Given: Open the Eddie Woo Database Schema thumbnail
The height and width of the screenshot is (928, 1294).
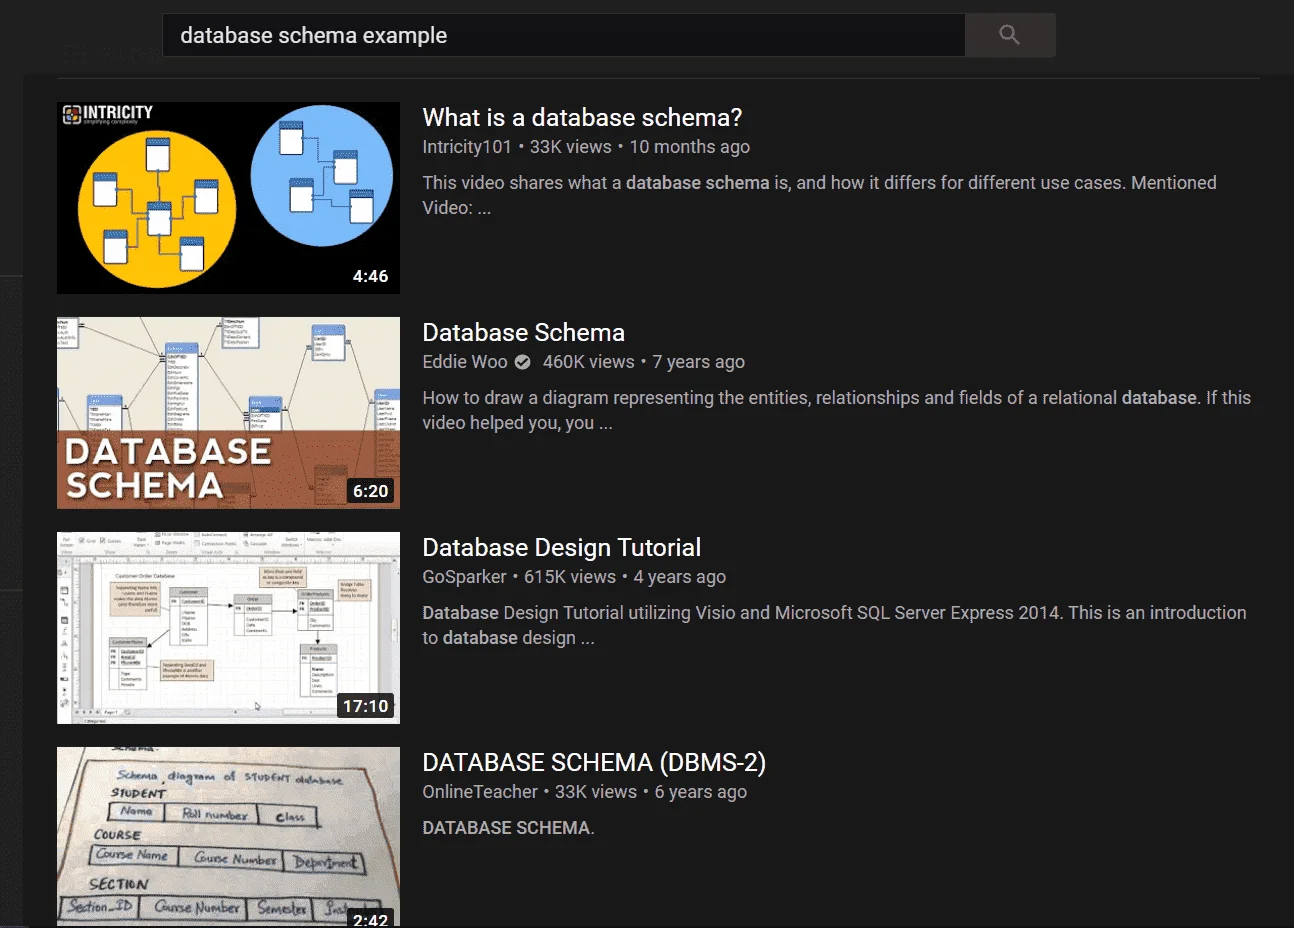Looking at the screenshot, I should pyautogui.click(x=228, y=413).
